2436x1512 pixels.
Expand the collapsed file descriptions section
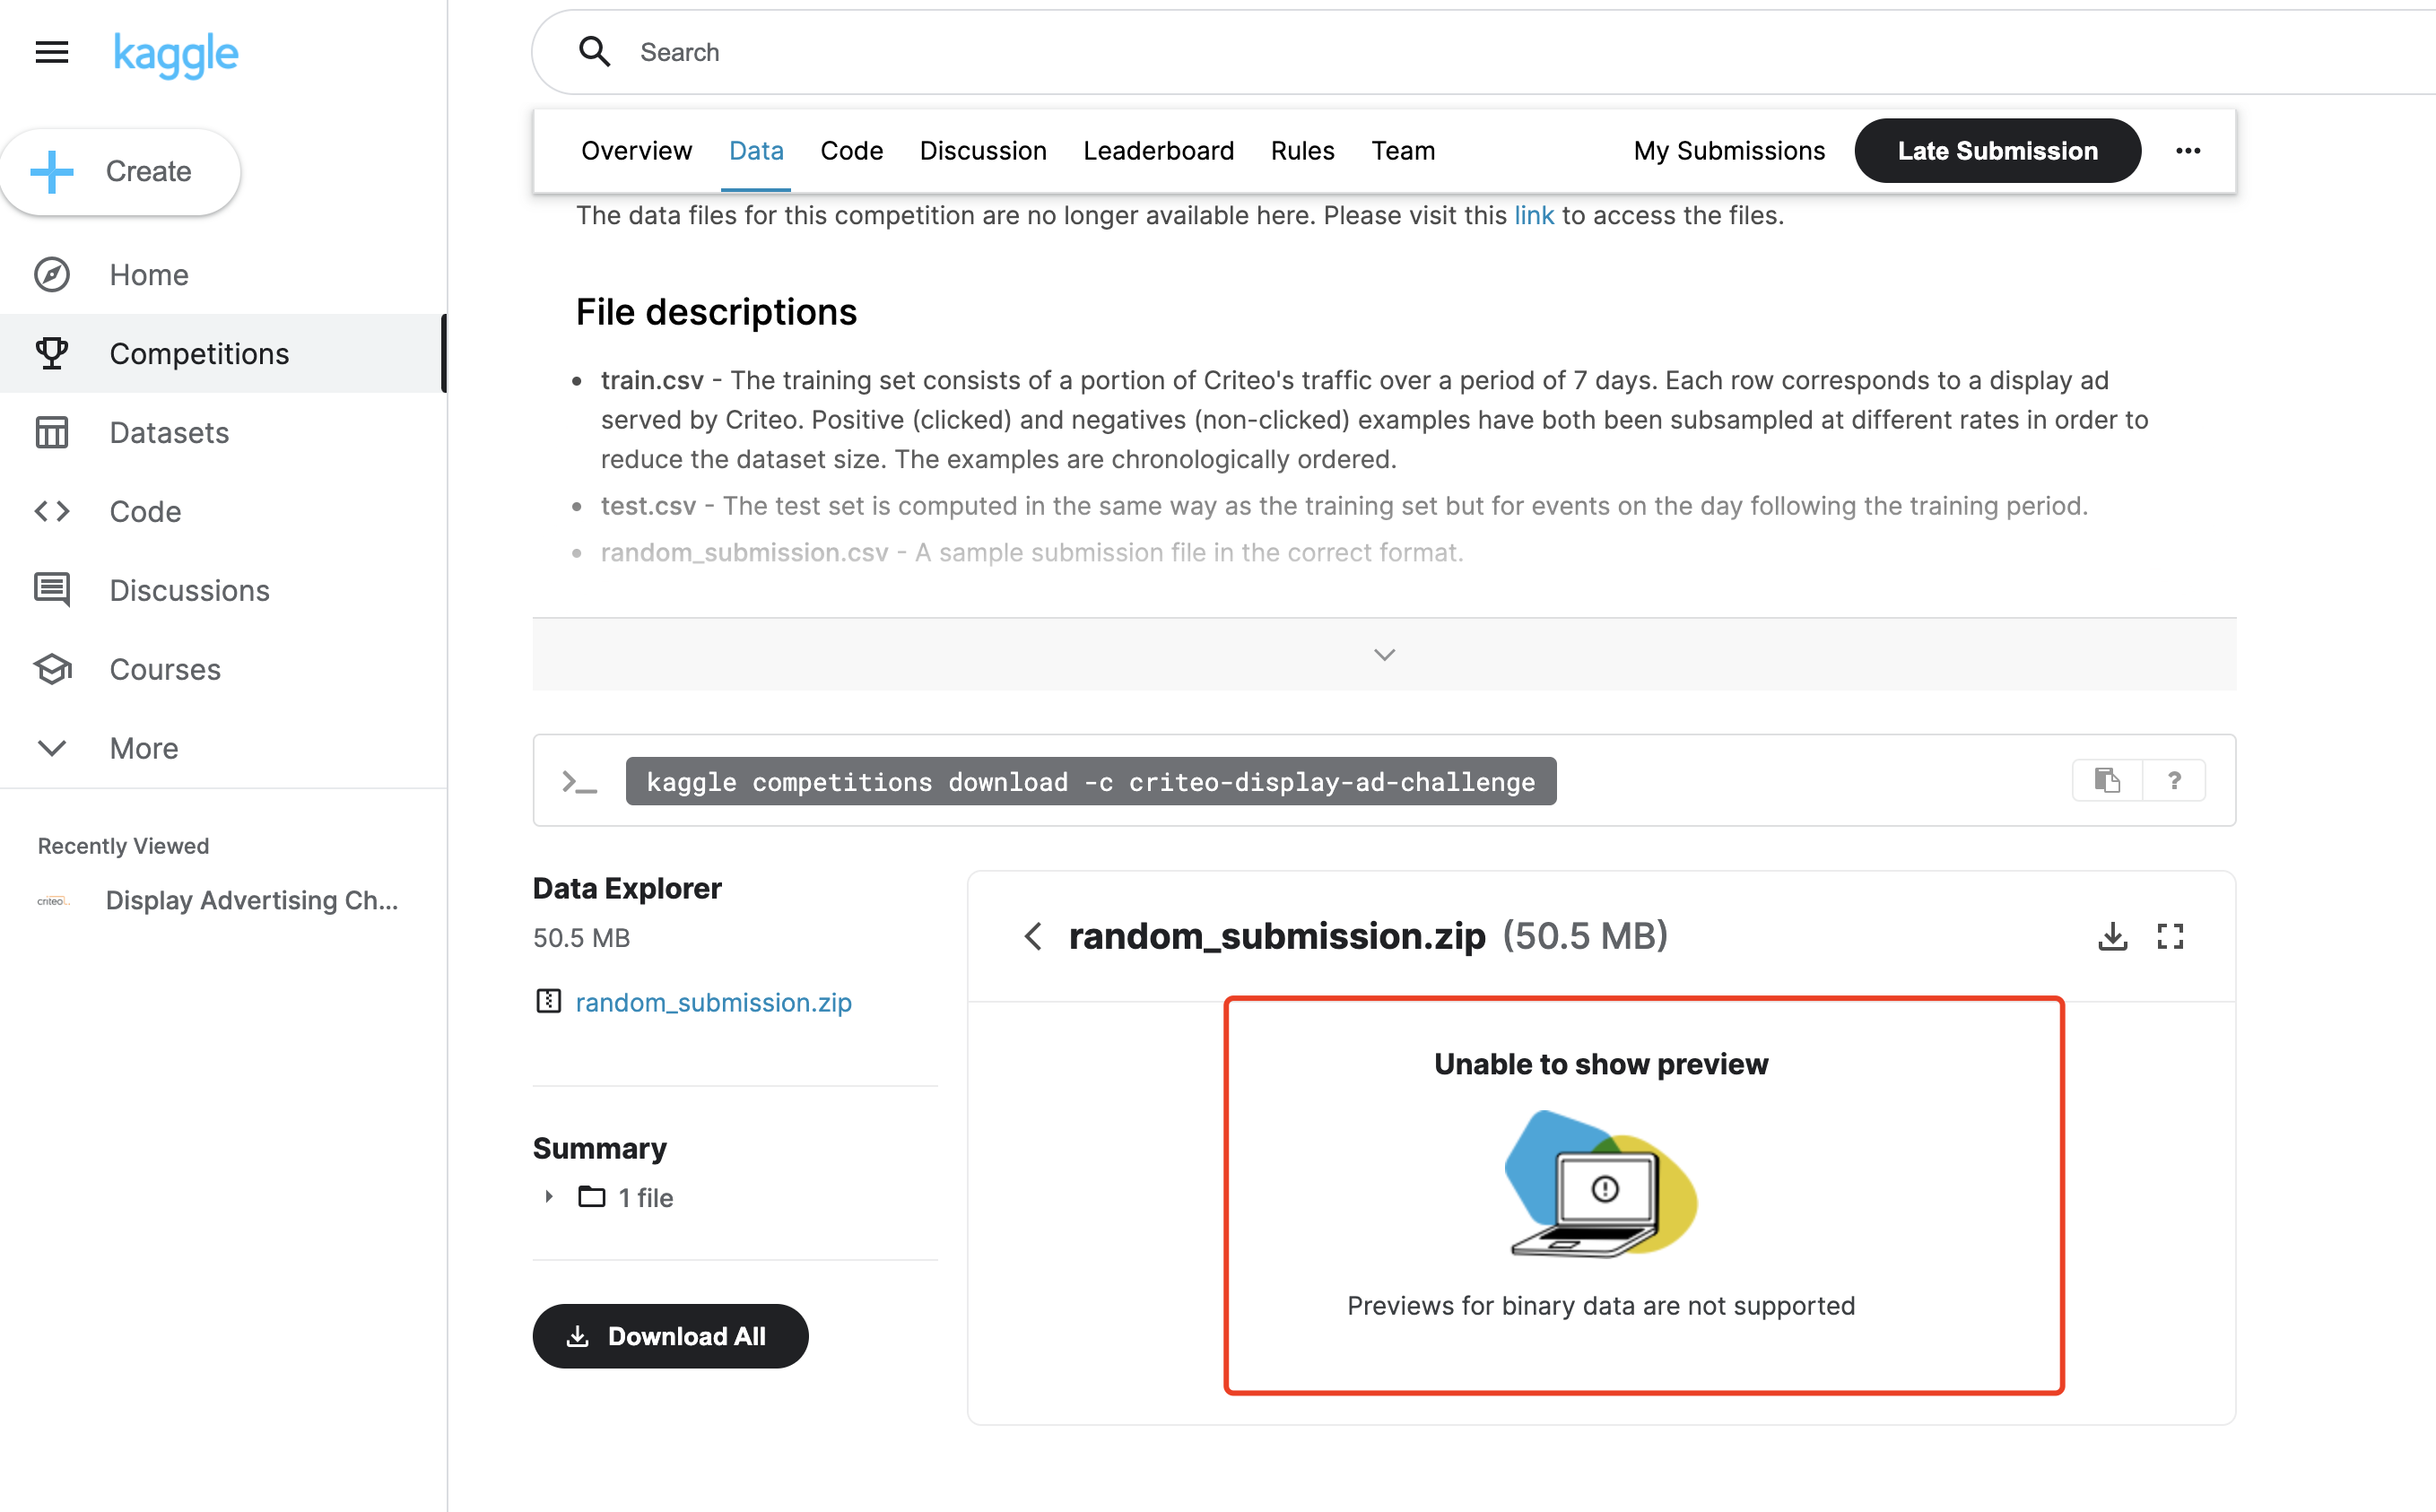(1384, 654)
